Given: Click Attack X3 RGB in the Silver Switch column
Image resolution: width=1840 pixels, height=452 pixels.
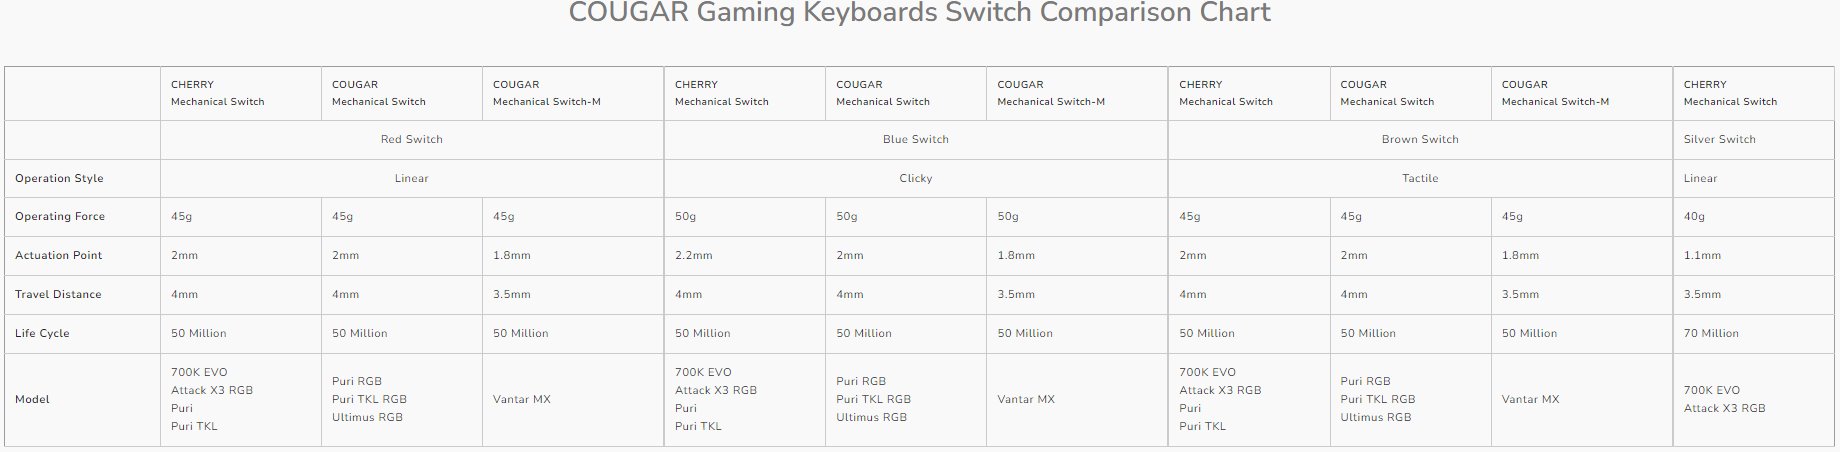Looking at the screenshot, I should pyautogui.click(x=1724, y=409).
